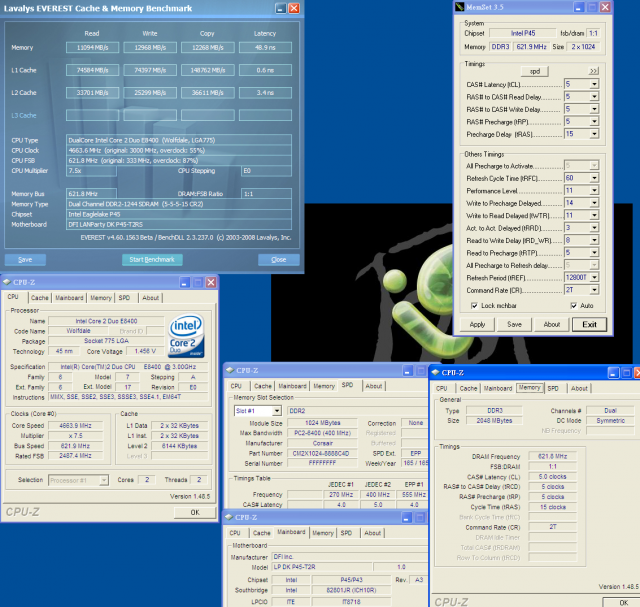The width and height of the screenshot is (640, 607).
Task: Open the Command Rate (CR) dropdown in MemSet
Action: tap(594, 290)
